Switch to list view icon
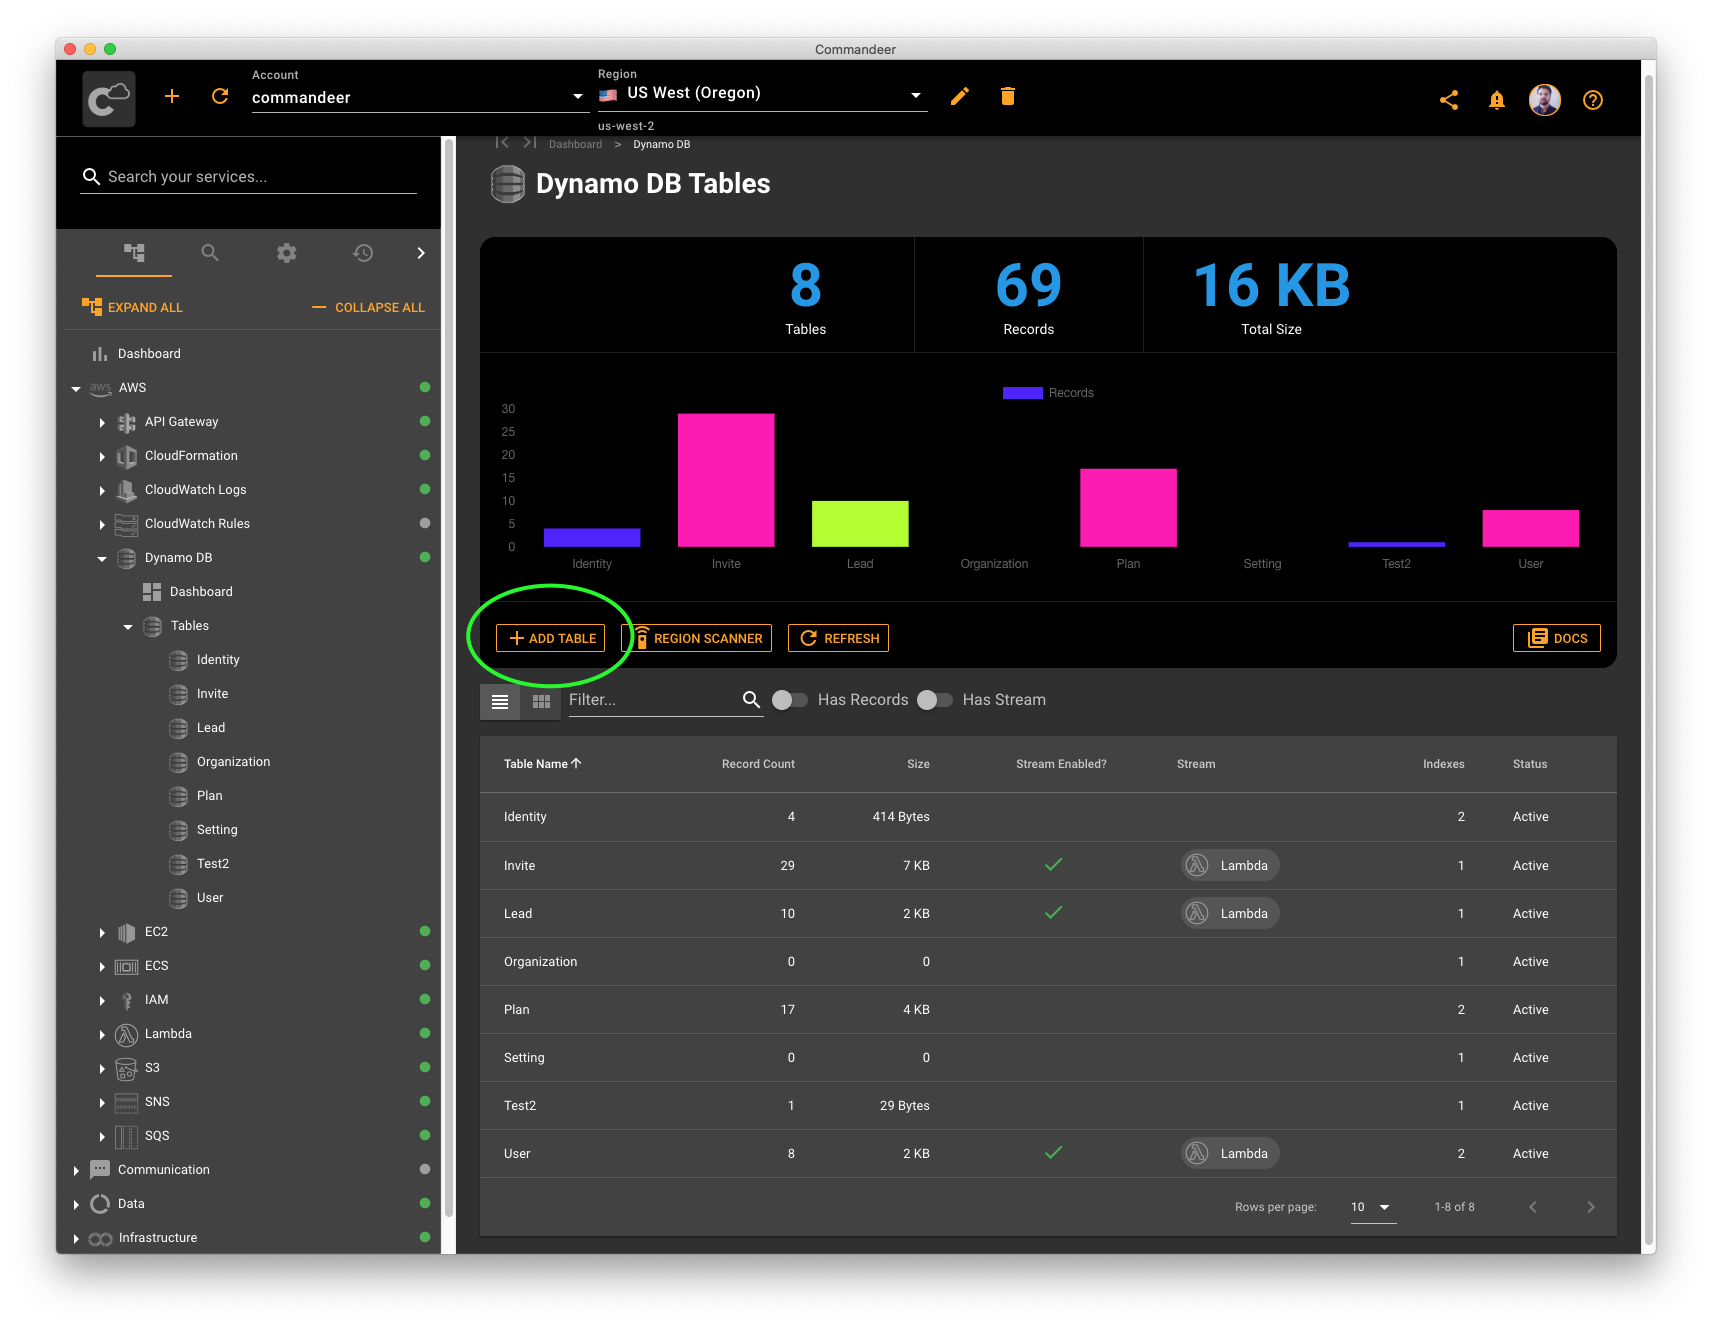The width and height of the screenshot is (1712, 1328). tap(500, 702)
